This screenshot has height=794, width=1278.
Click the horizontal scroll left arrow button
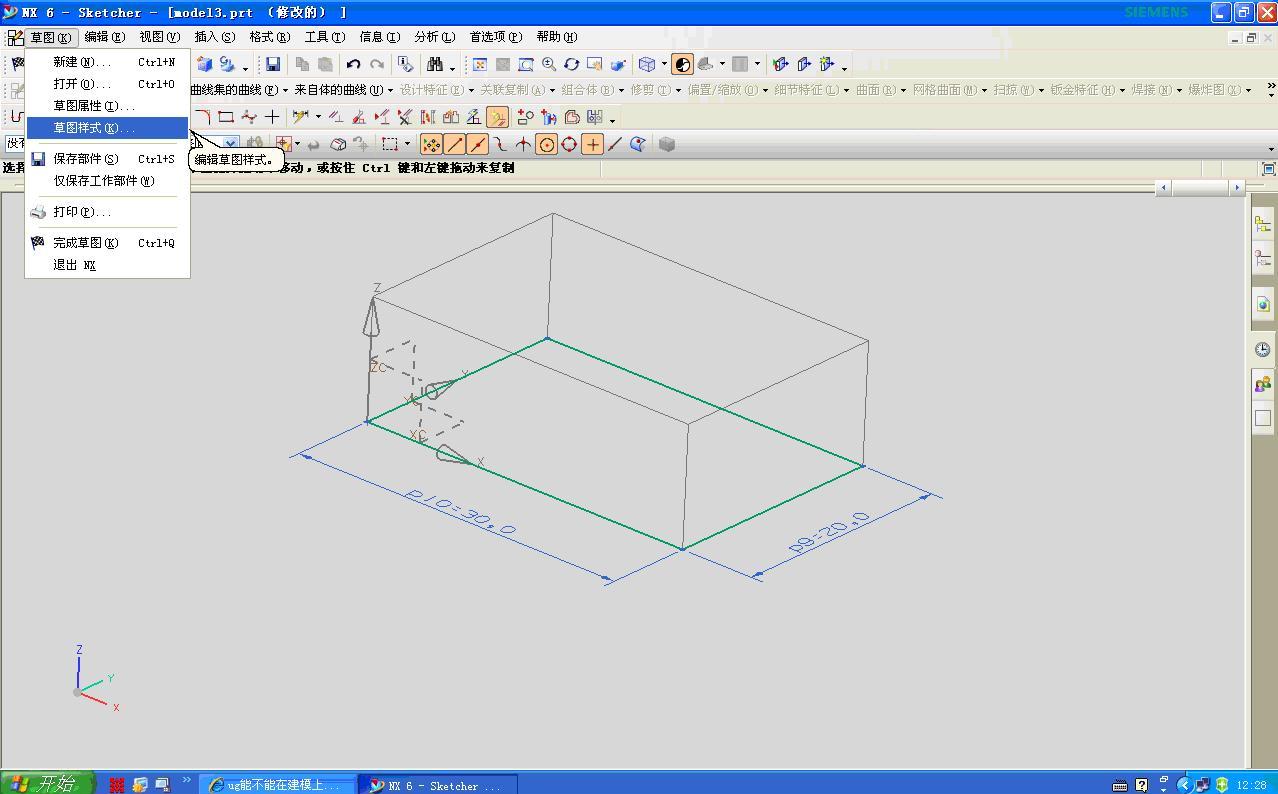click(x=1163, y=187)
